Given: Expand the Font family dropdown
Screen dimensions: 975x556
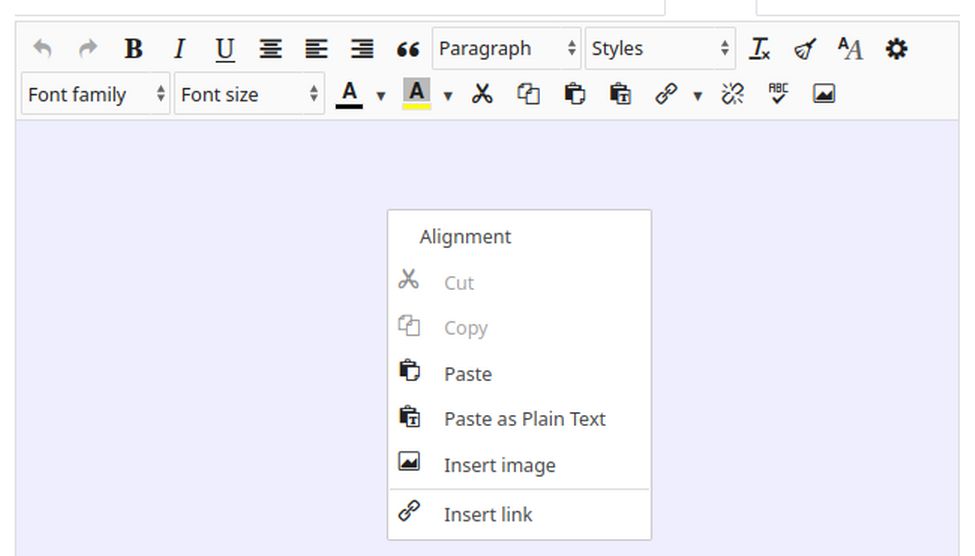Looking at the screenshot, I should pos(95,95).
